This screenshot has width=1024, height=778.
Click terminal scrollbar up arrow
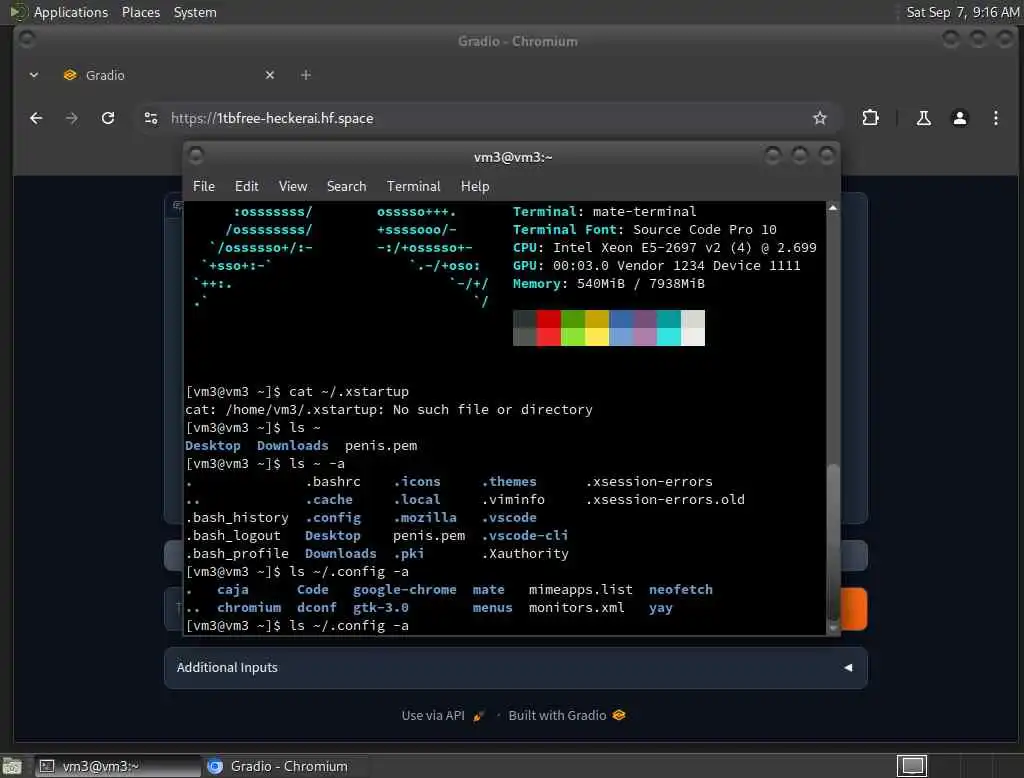pyautogui.click(x=833, y=208)
